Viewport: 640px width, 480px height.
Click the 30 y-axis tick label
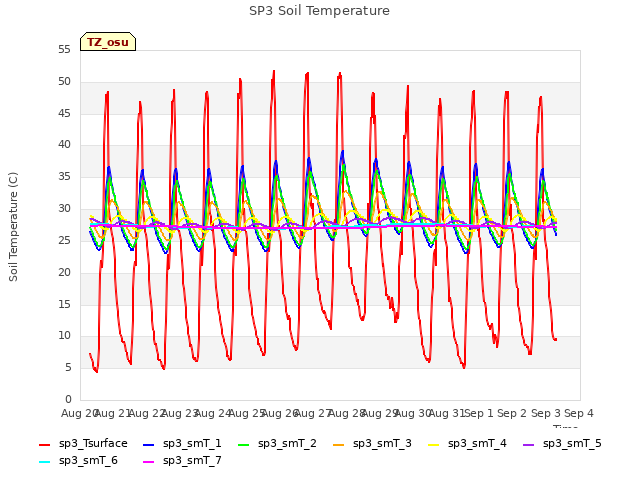coord(64,209)
